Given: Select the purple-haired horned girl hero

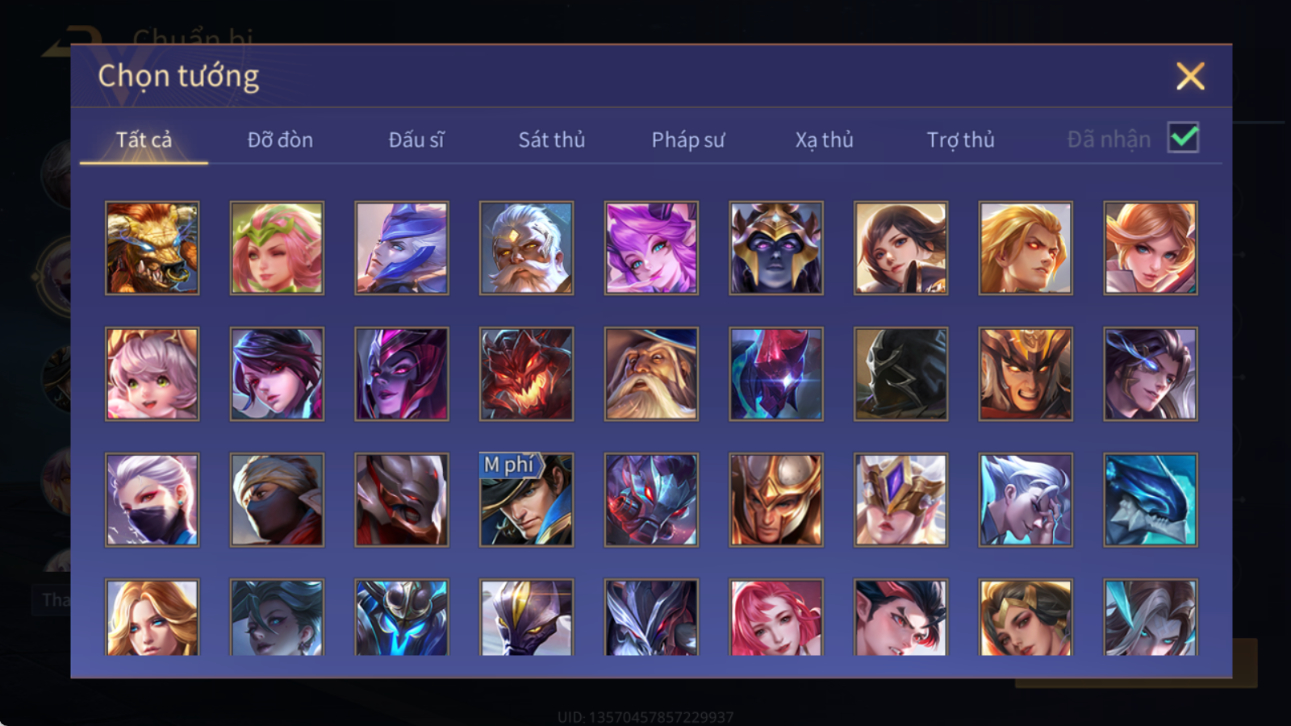Looking at the screenshot, I should pyautogui.click(x=651, y=248).
